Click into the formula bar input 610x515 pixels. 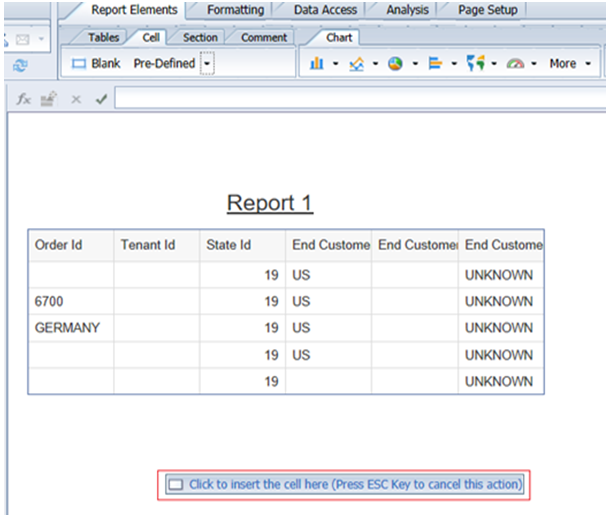pyautogui.click(x=360, y=98)
